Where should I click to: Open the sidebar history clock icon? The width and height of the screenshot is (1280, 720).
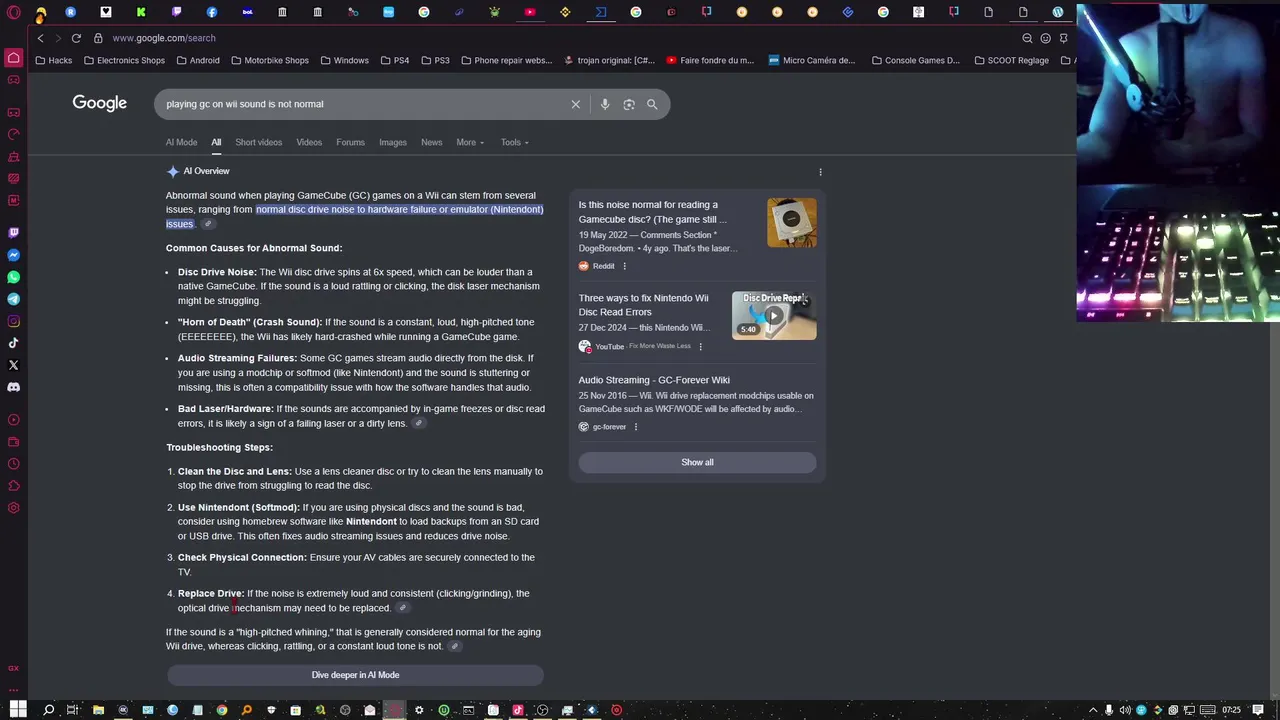[x=14, y=464]
